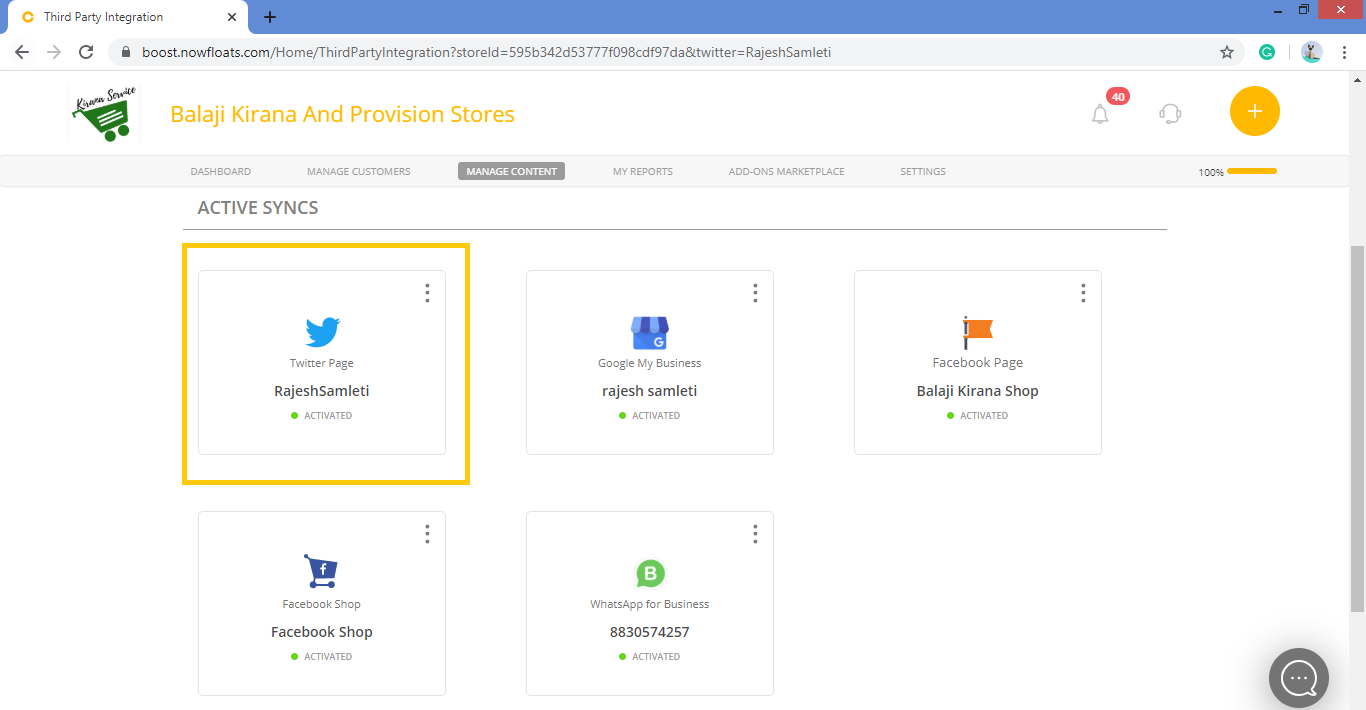Open the chat bubble widget
The image size is (1366, 710).
point(1298,678)
